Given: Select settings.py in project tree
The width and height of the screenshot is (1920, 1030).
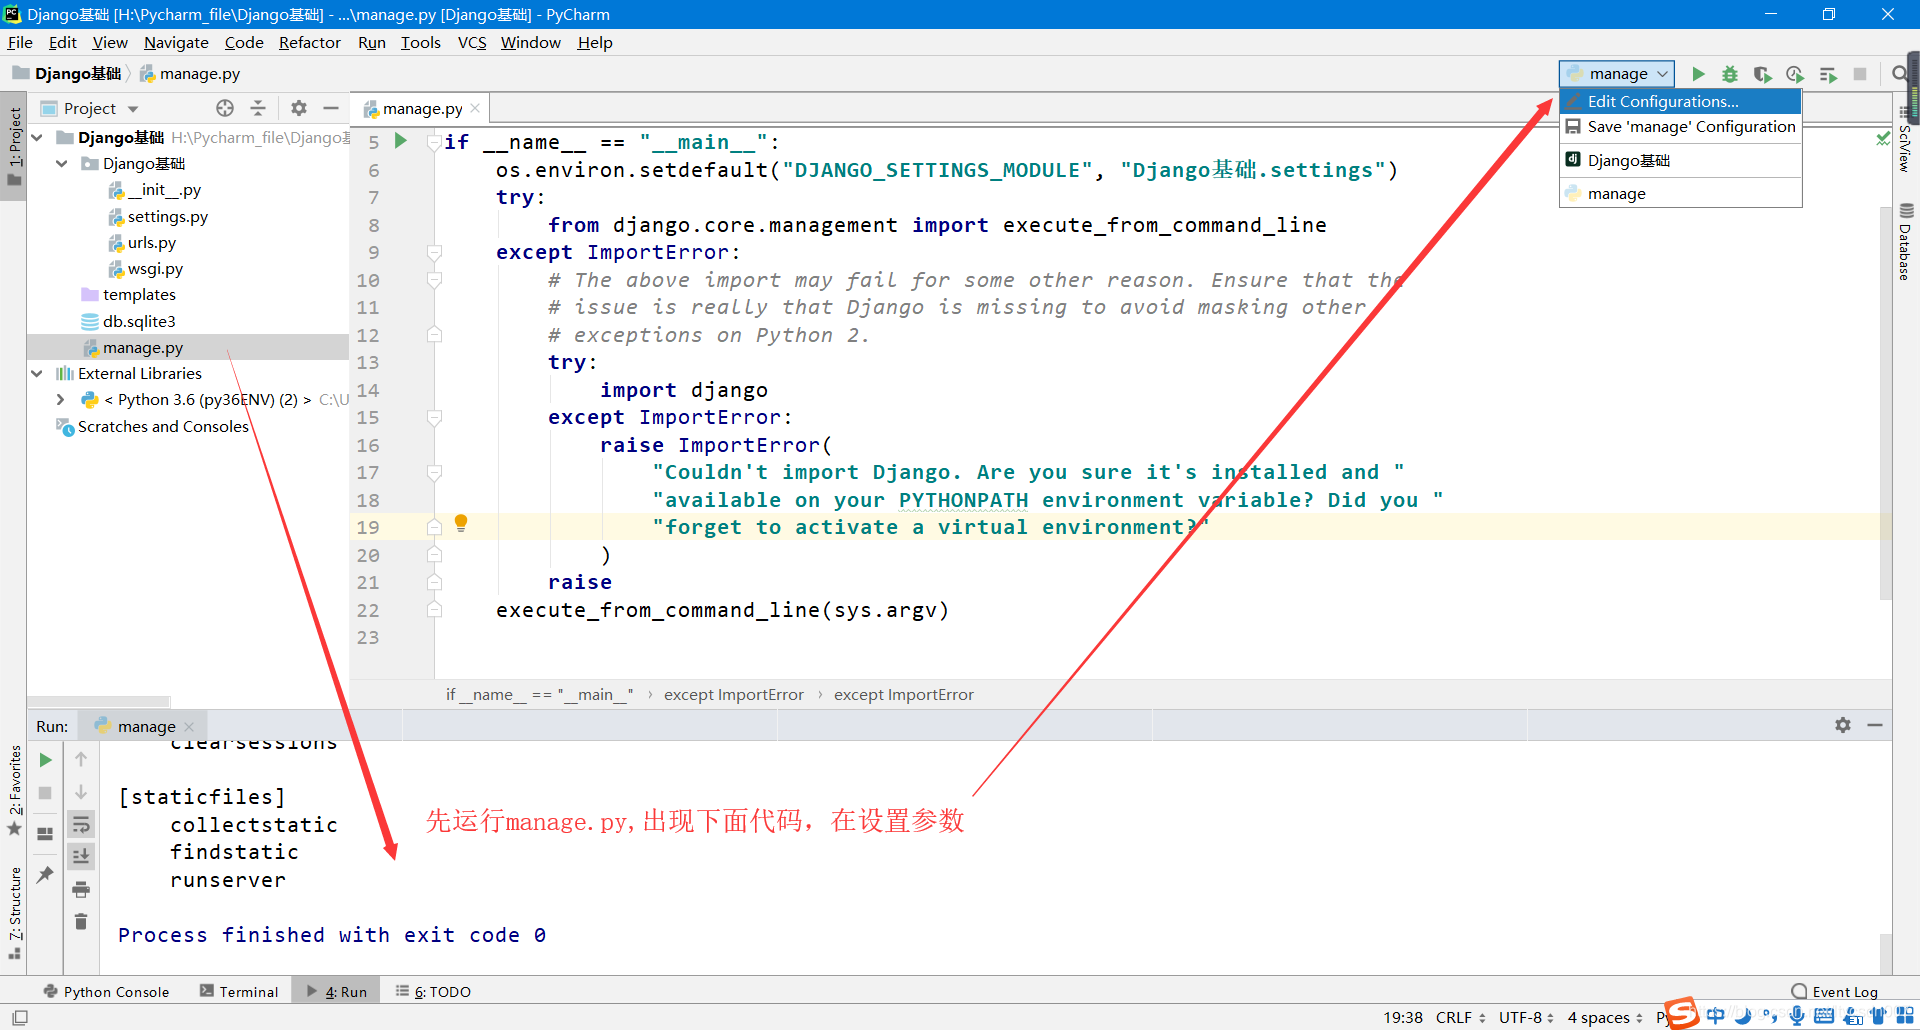Looking at the screenshot, I should [x=167, y=216].
